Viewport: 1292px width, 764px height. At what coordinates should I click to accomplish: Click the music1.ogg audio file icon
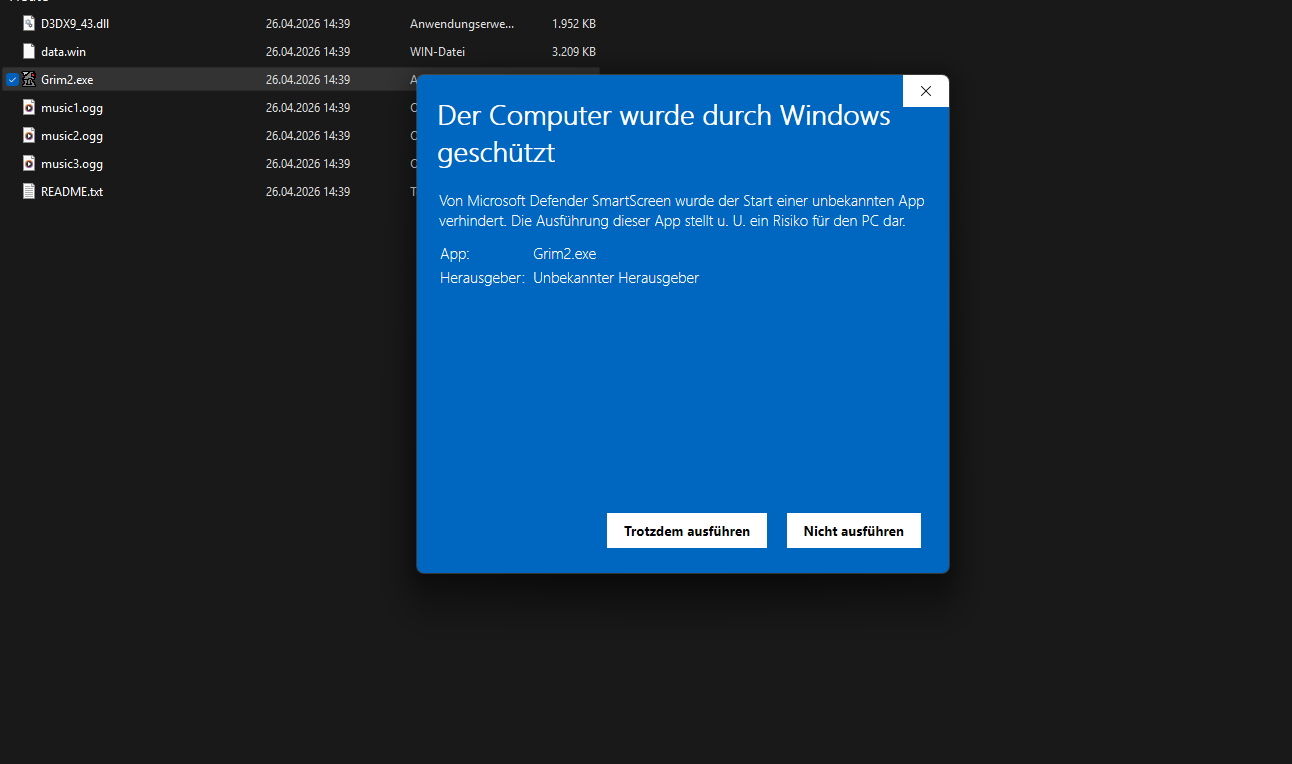pos(29,107)
